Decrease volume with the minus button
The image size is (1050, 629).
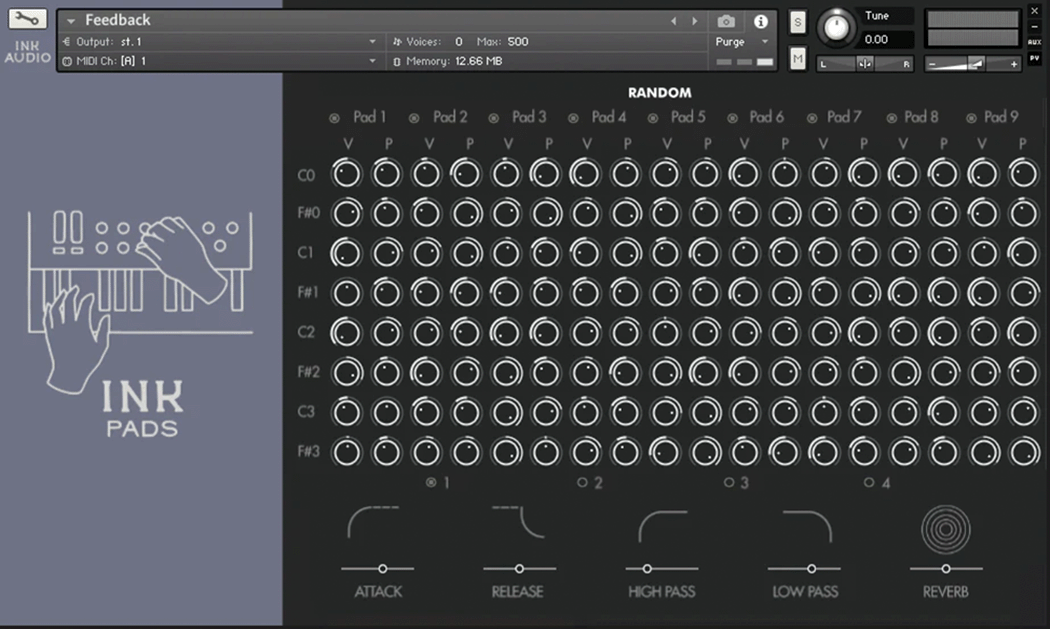coord(931,64)
